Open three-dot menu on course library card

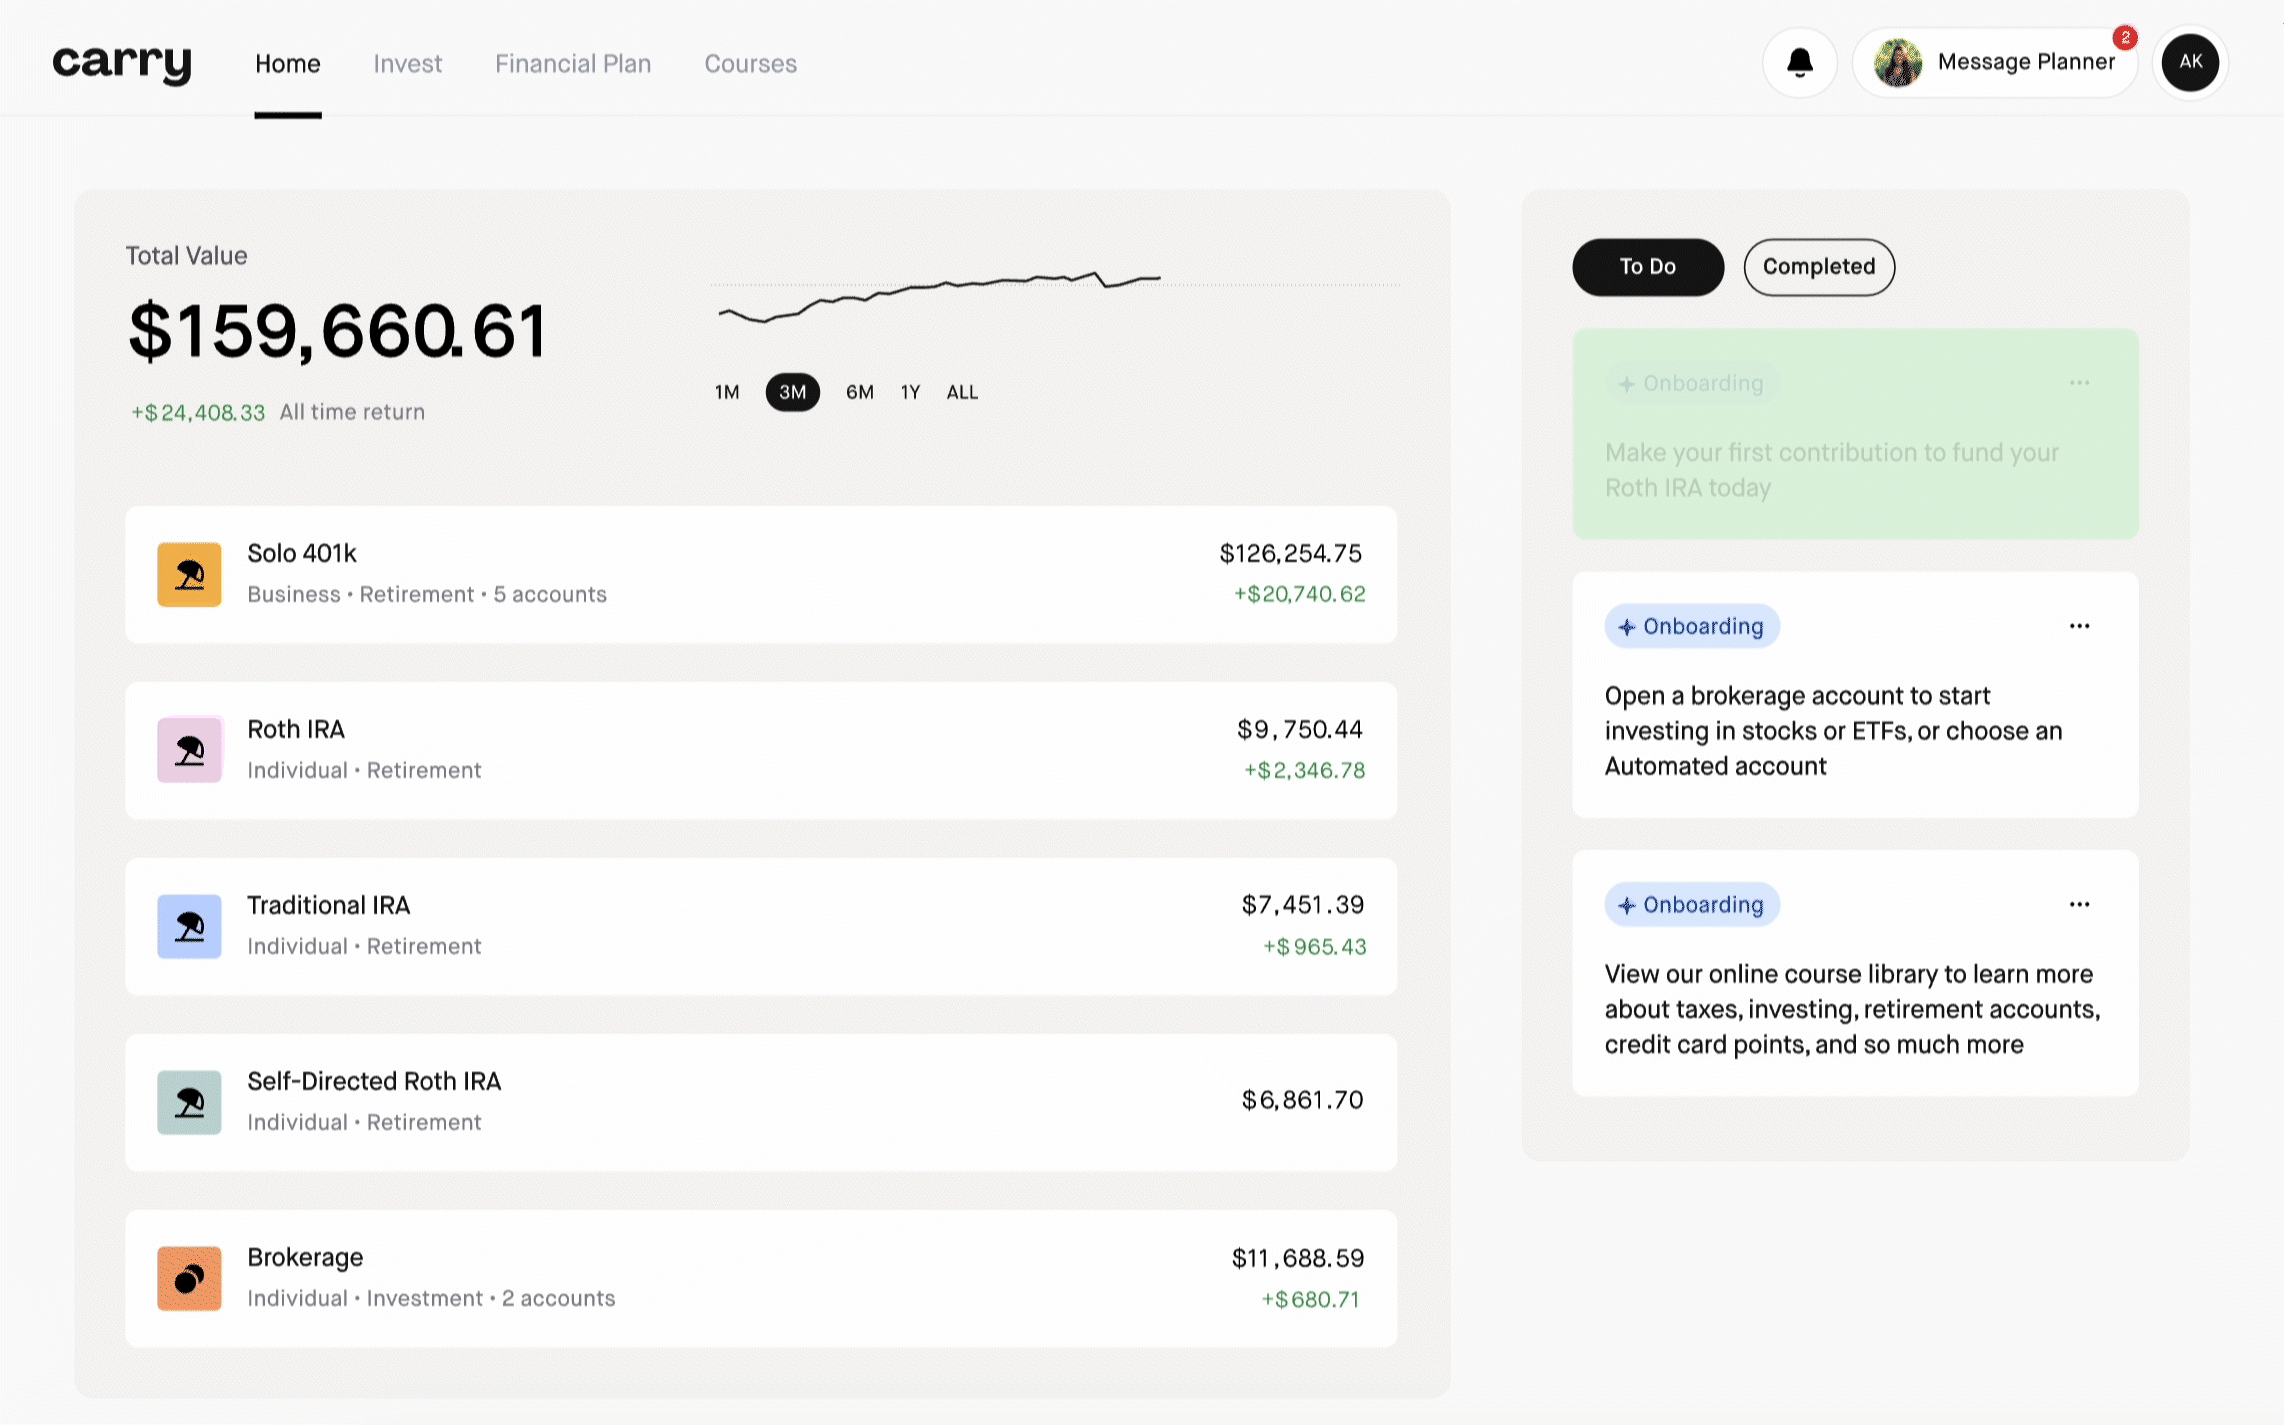click(2079, 904)
